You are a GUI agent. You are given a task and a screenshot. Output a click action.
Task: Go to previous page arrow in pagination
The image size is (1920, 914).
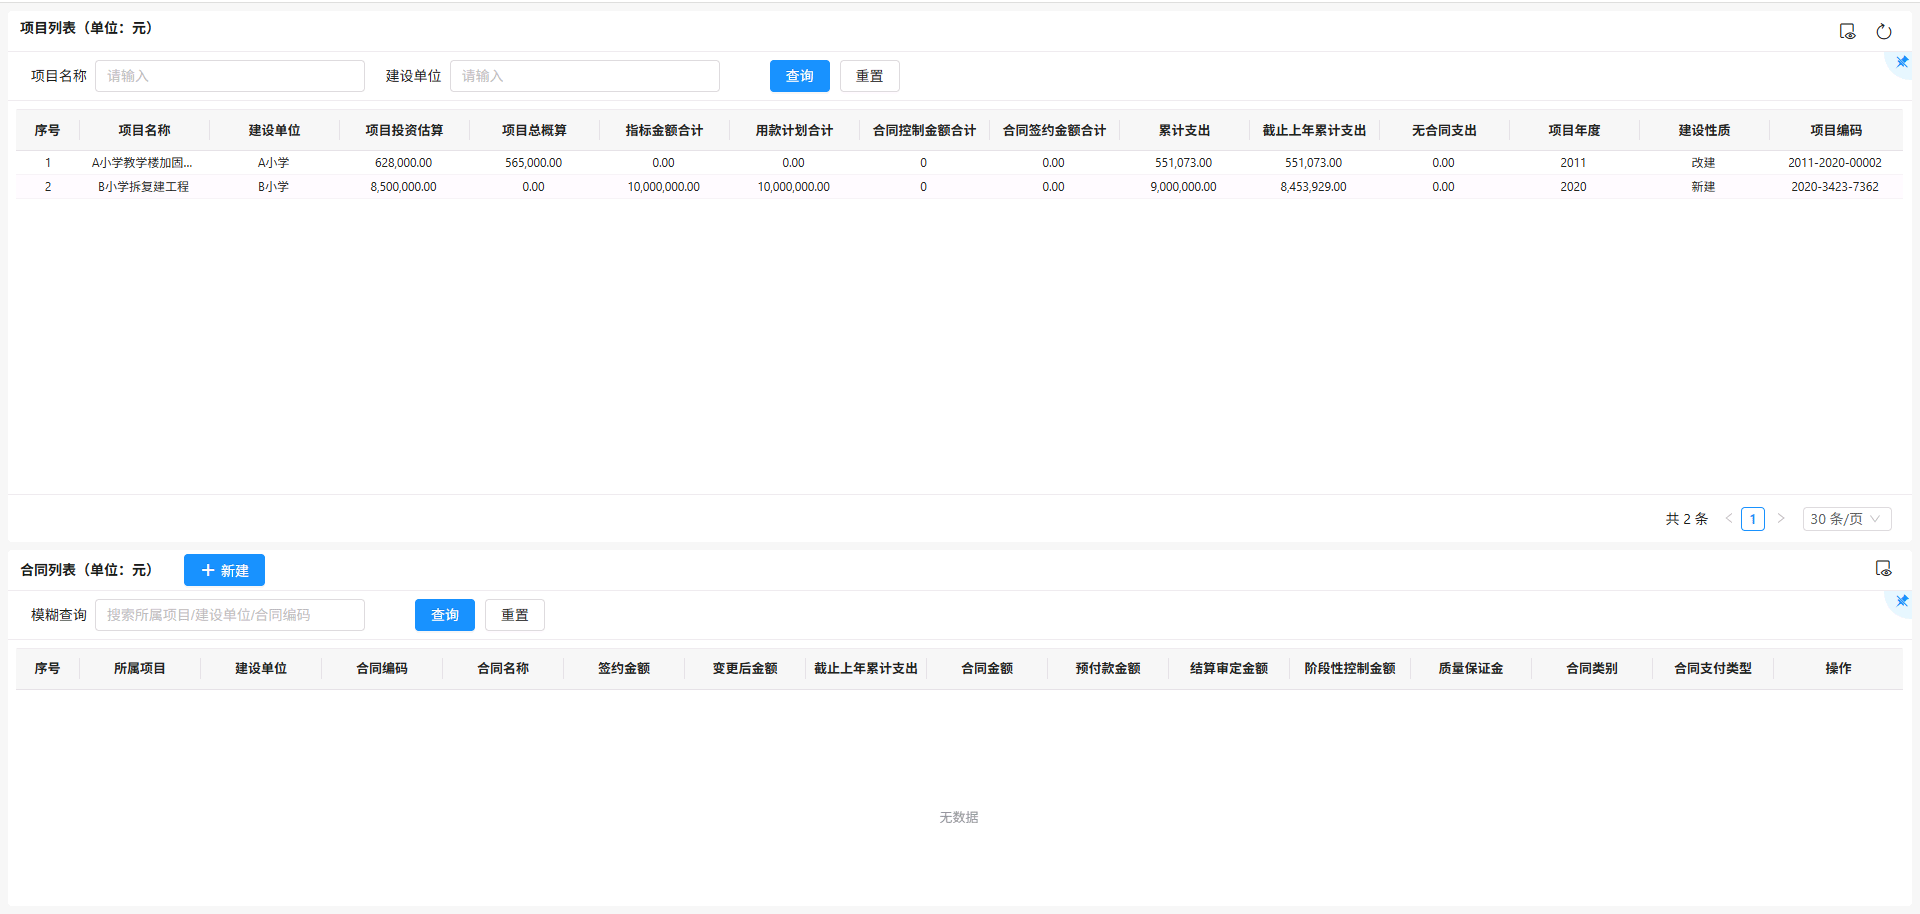[x=1728, y=519]
